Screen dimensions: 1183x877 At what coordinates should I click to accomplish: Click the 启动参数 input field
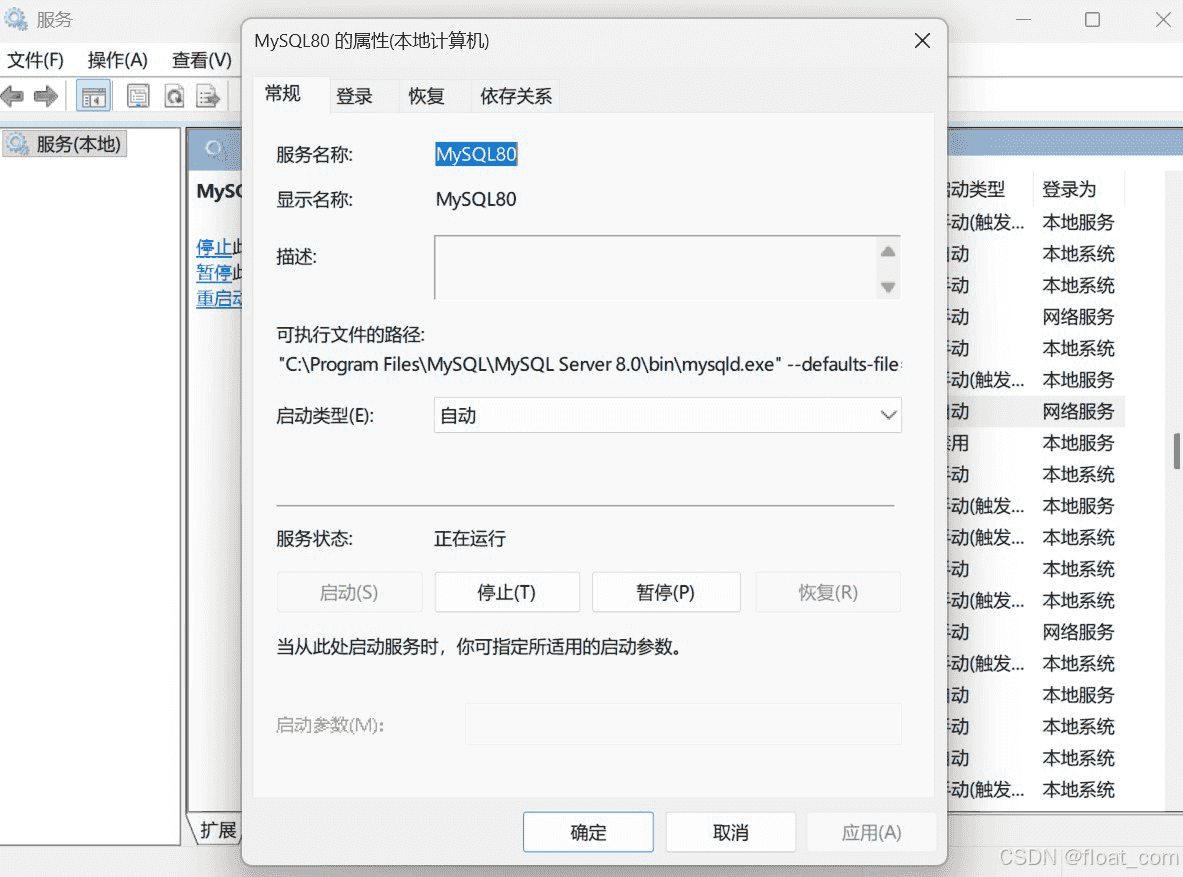point(683,725)
